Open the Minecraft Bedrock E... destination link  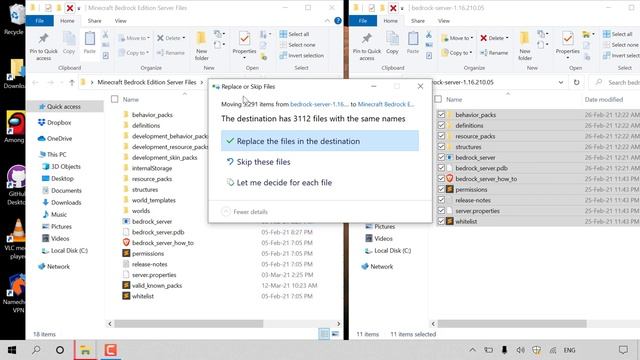coord(386,104)
